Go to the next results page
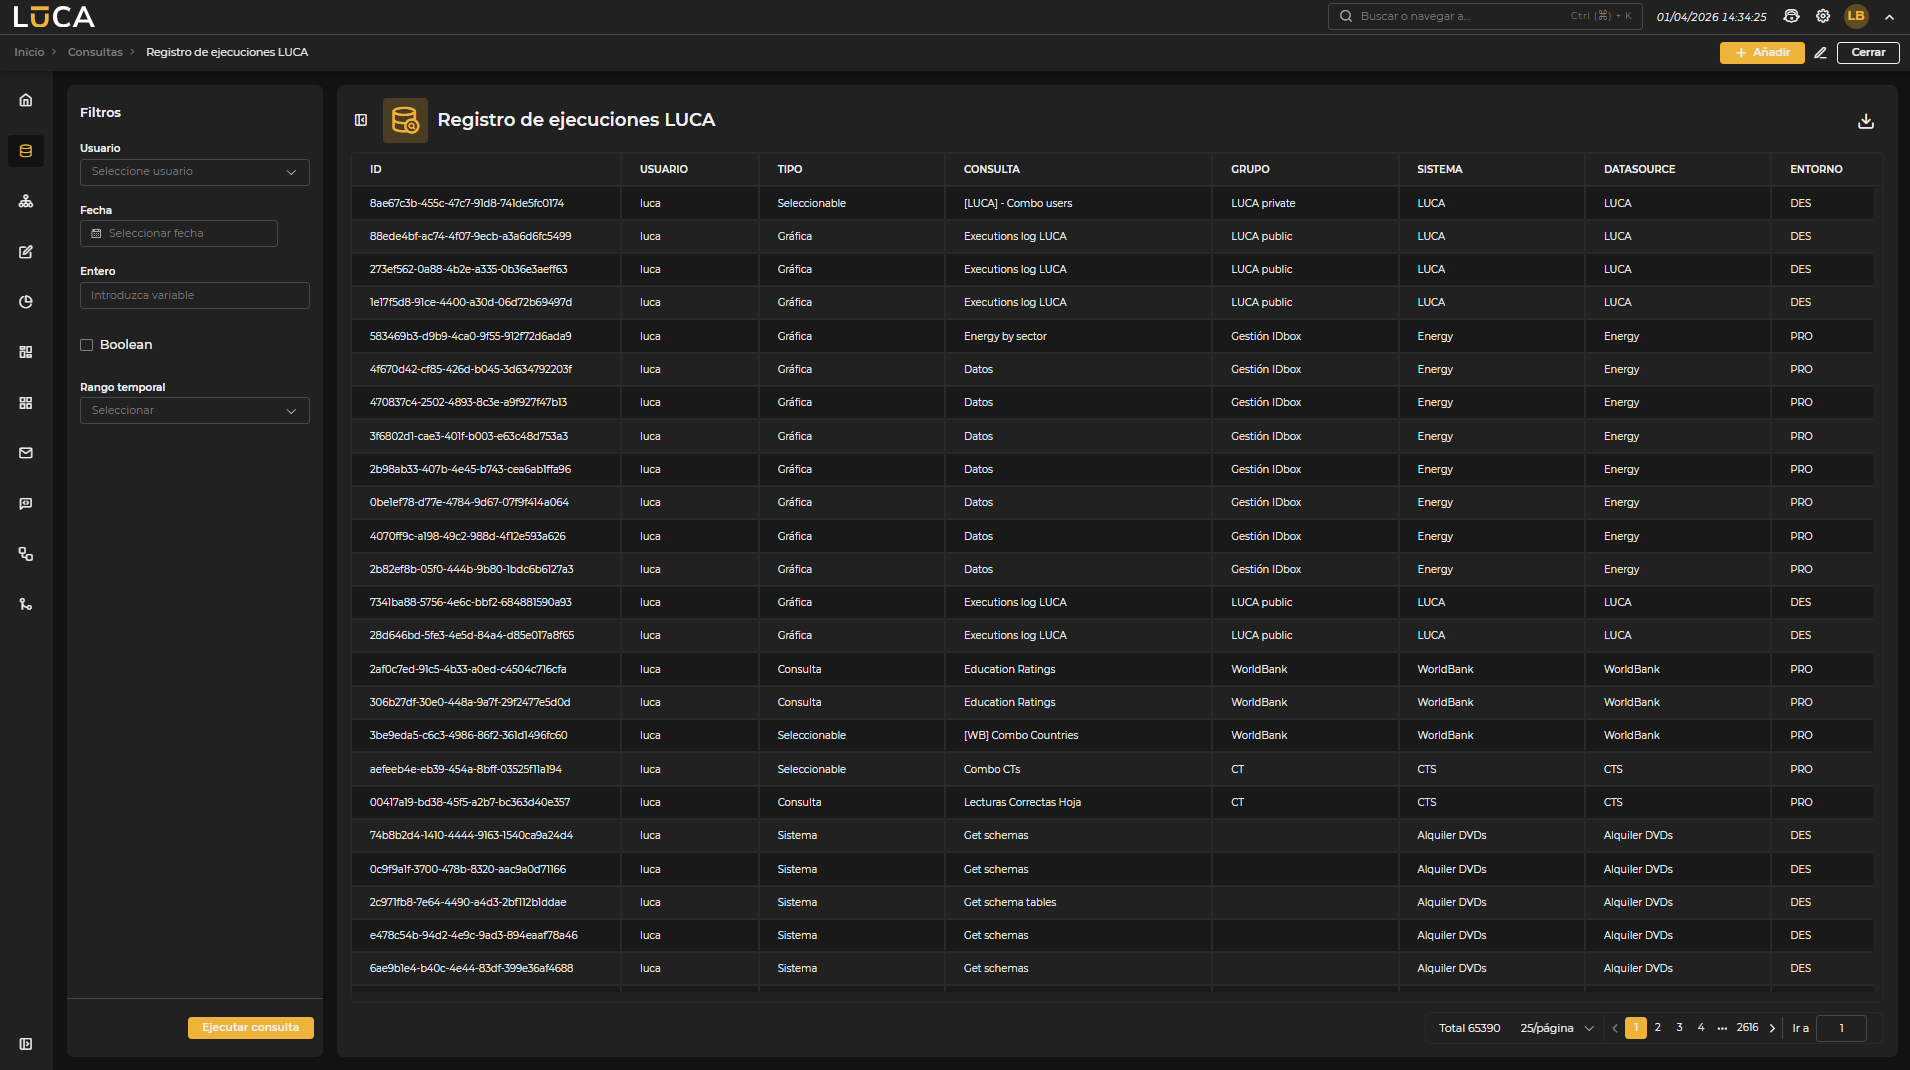Screen dimensions: 1910x1070 [1773, 1028]
